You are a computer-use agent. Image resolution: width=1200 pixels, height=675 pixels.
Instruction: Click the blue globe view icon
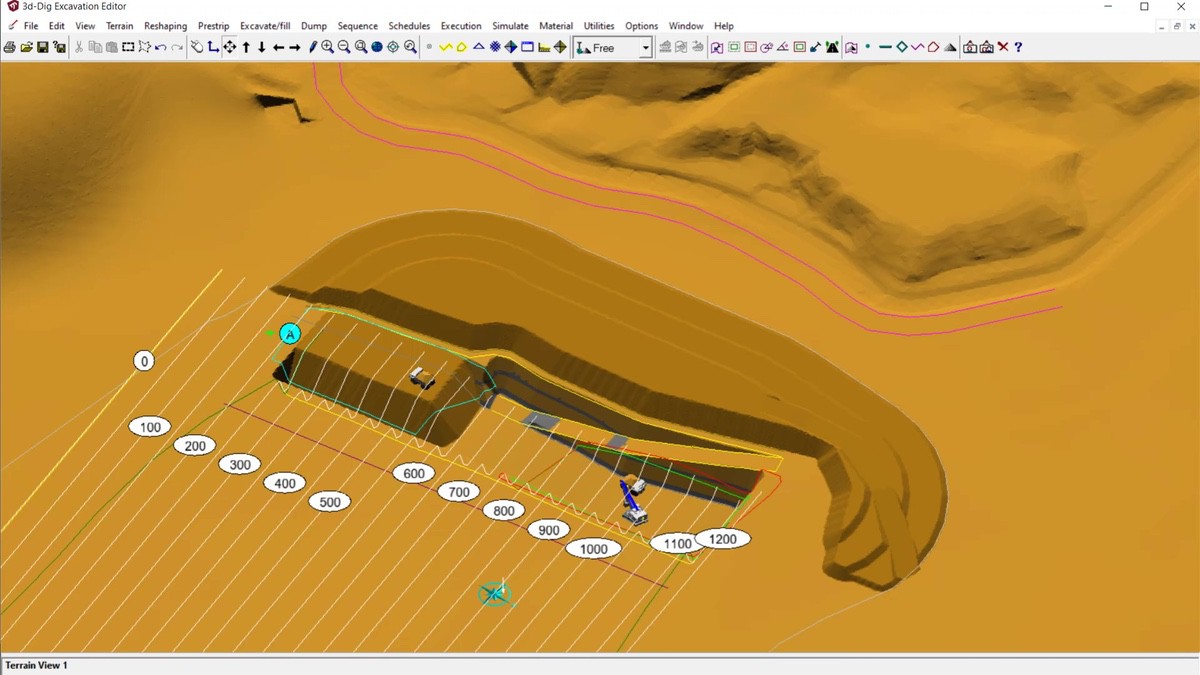click(377, 47)
